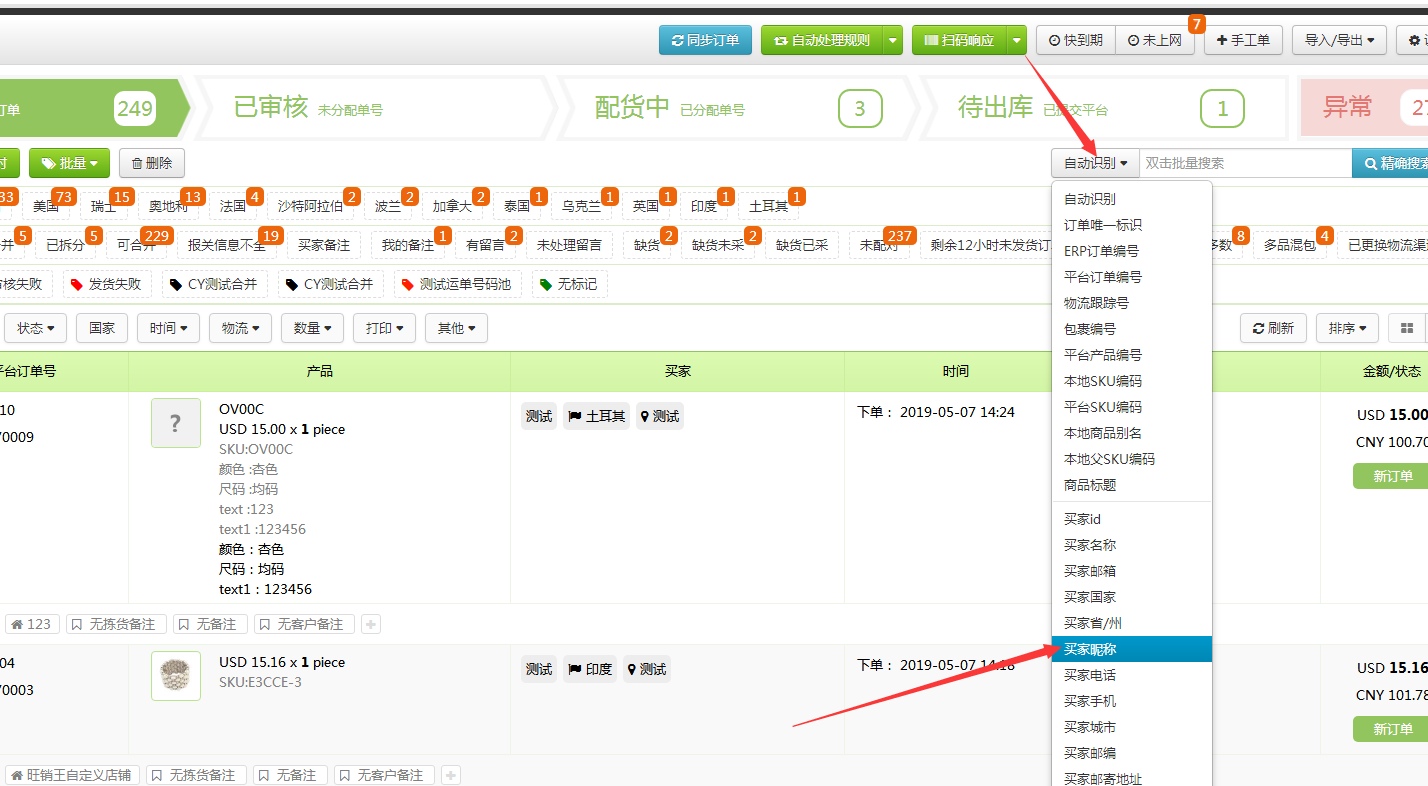1428x786 pixels.
Task: Open the 批量 dropdown button
Action: tap(69, 163)
